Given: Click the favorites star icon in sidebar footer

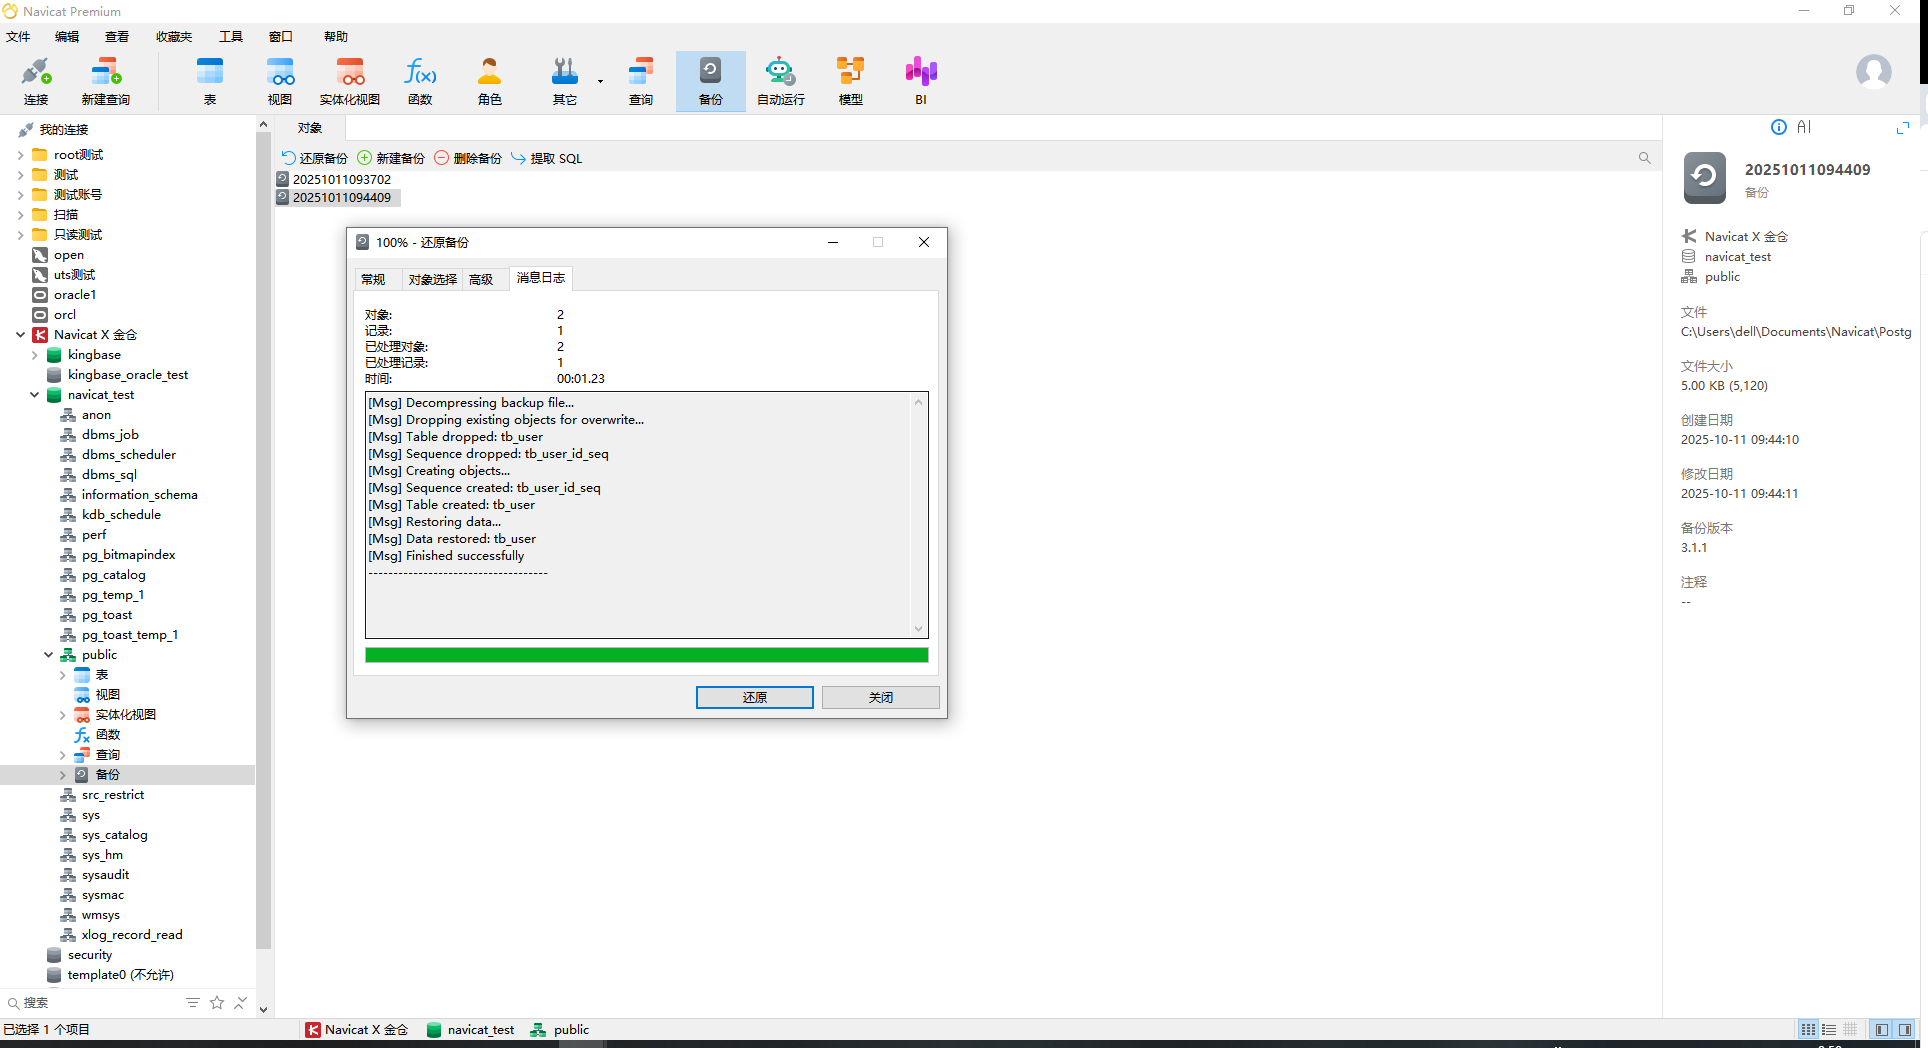Looking at the screenshot, I should pos(217,1002).
